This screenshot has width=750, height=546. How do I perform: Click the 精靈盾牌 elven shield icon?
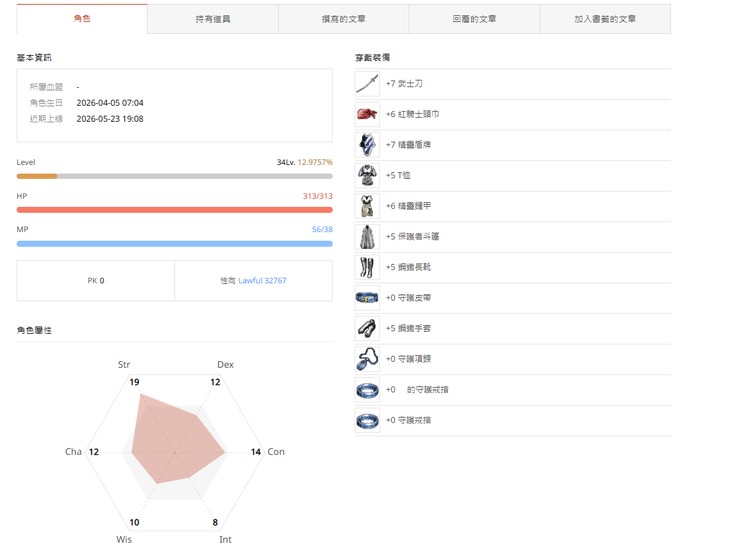[367, 145]
